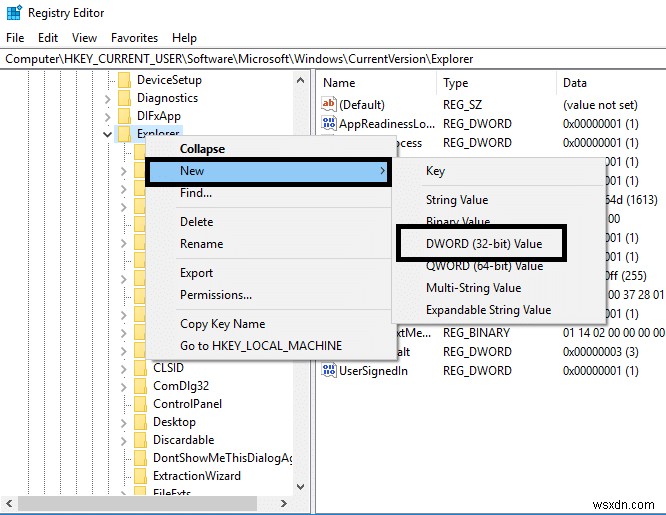Select the UserSignedIn value name
The image size is (666, 515).
pyautogui.click(x=373, y=371)
